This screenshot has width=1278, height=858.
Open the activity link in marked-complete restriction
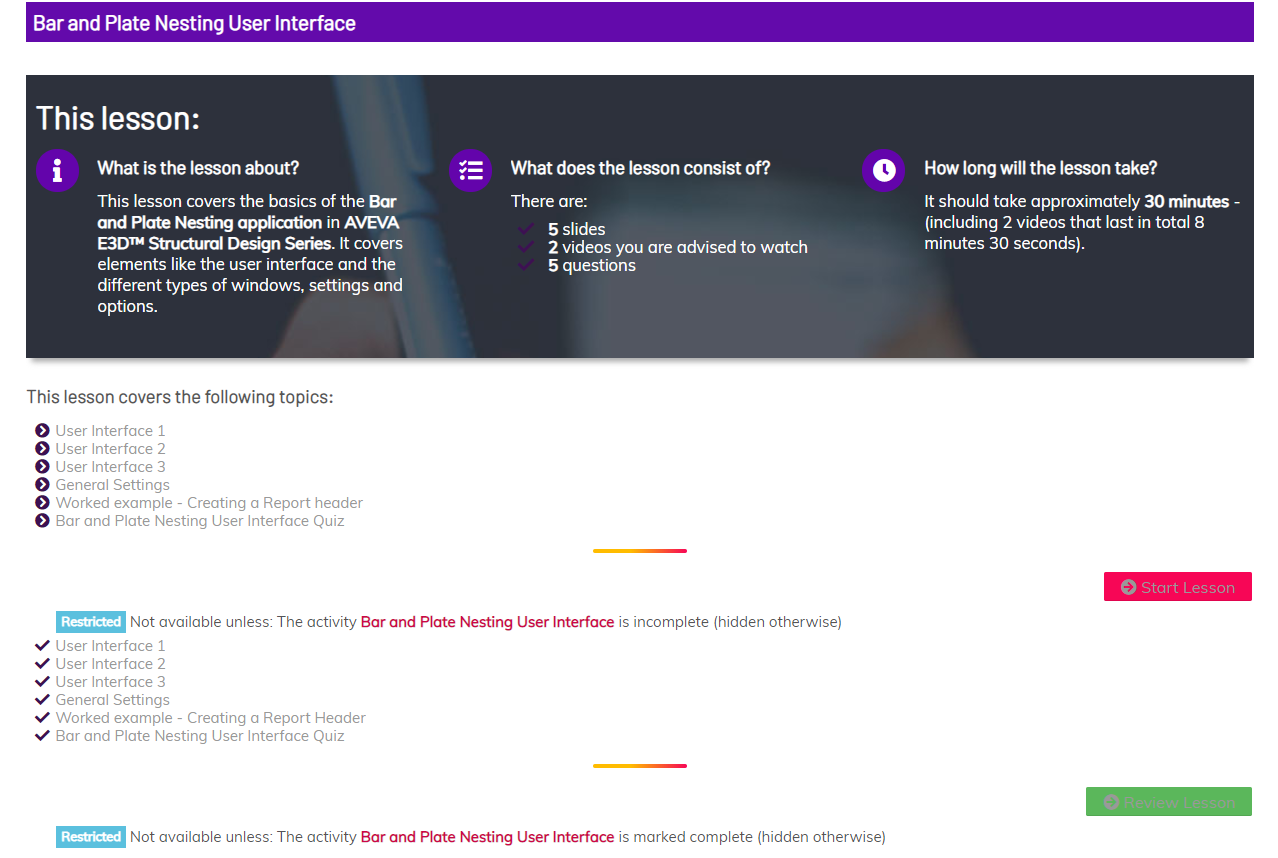pyautogui.click(x=487, y=837)
